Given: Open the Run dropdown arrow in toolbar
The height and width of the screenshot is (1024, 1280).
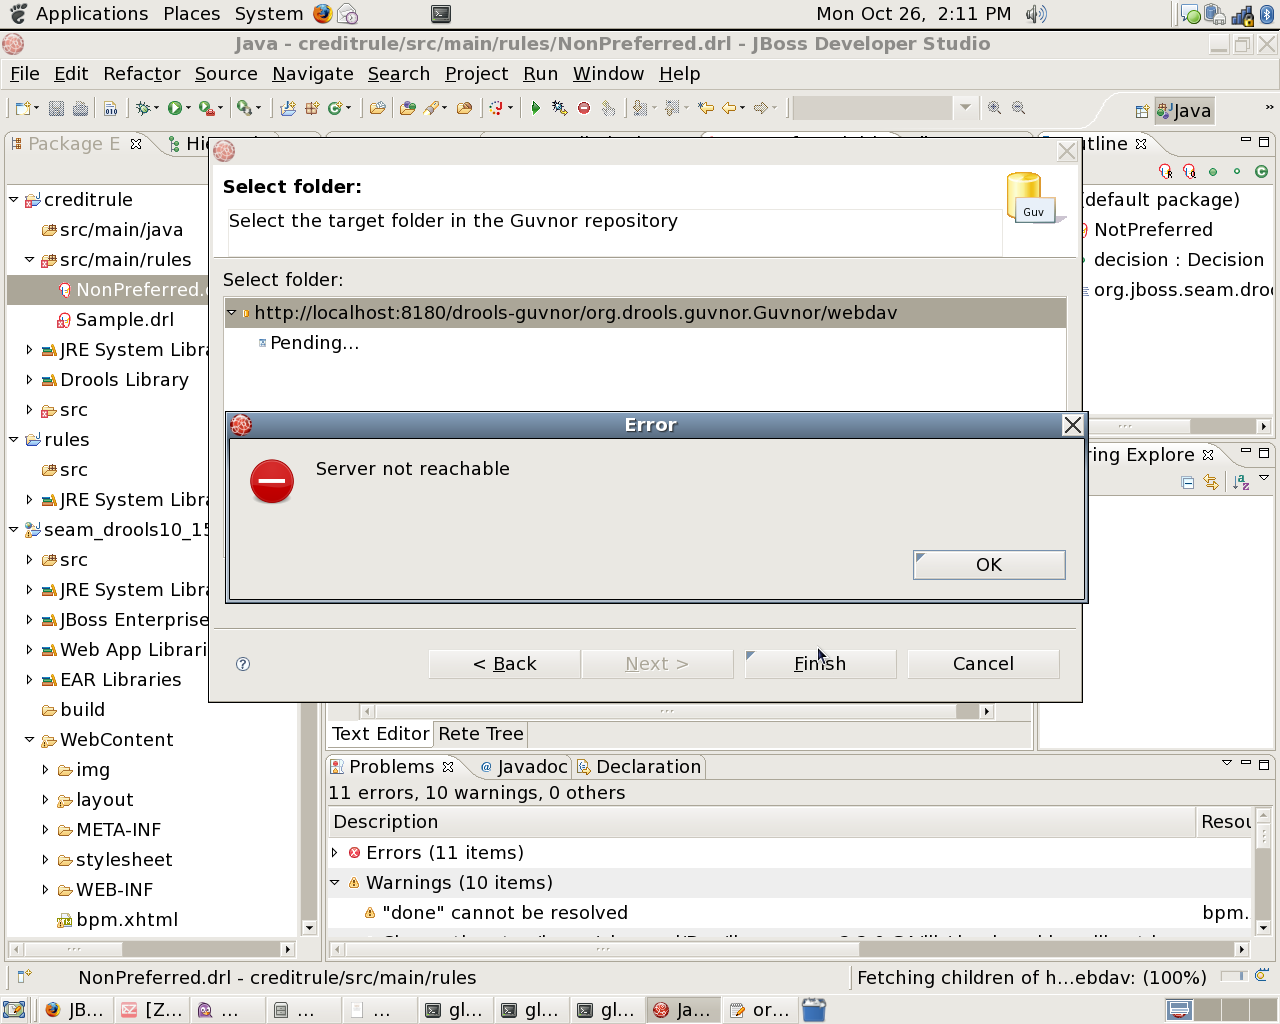Looking at the screenshot, I should coord(188,108).
